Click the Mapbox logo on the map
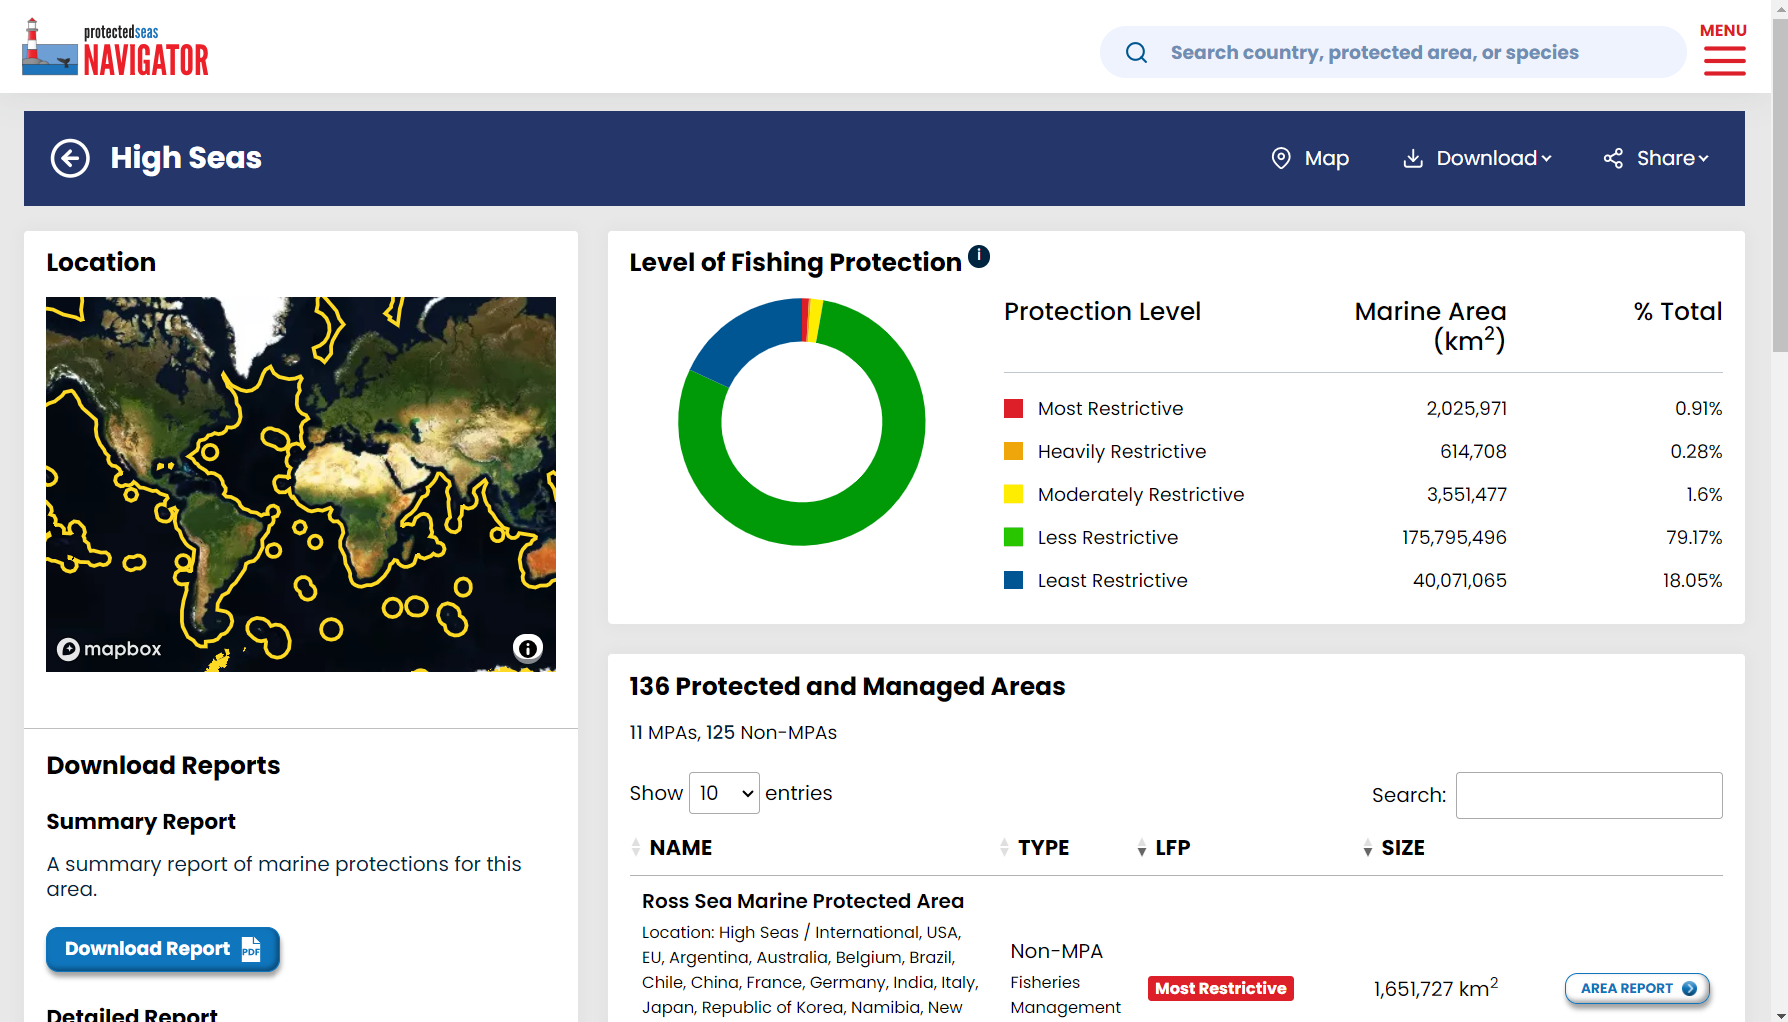Image resolution: width=1788 pixels, height=1022 pixels. coord(108,648)
